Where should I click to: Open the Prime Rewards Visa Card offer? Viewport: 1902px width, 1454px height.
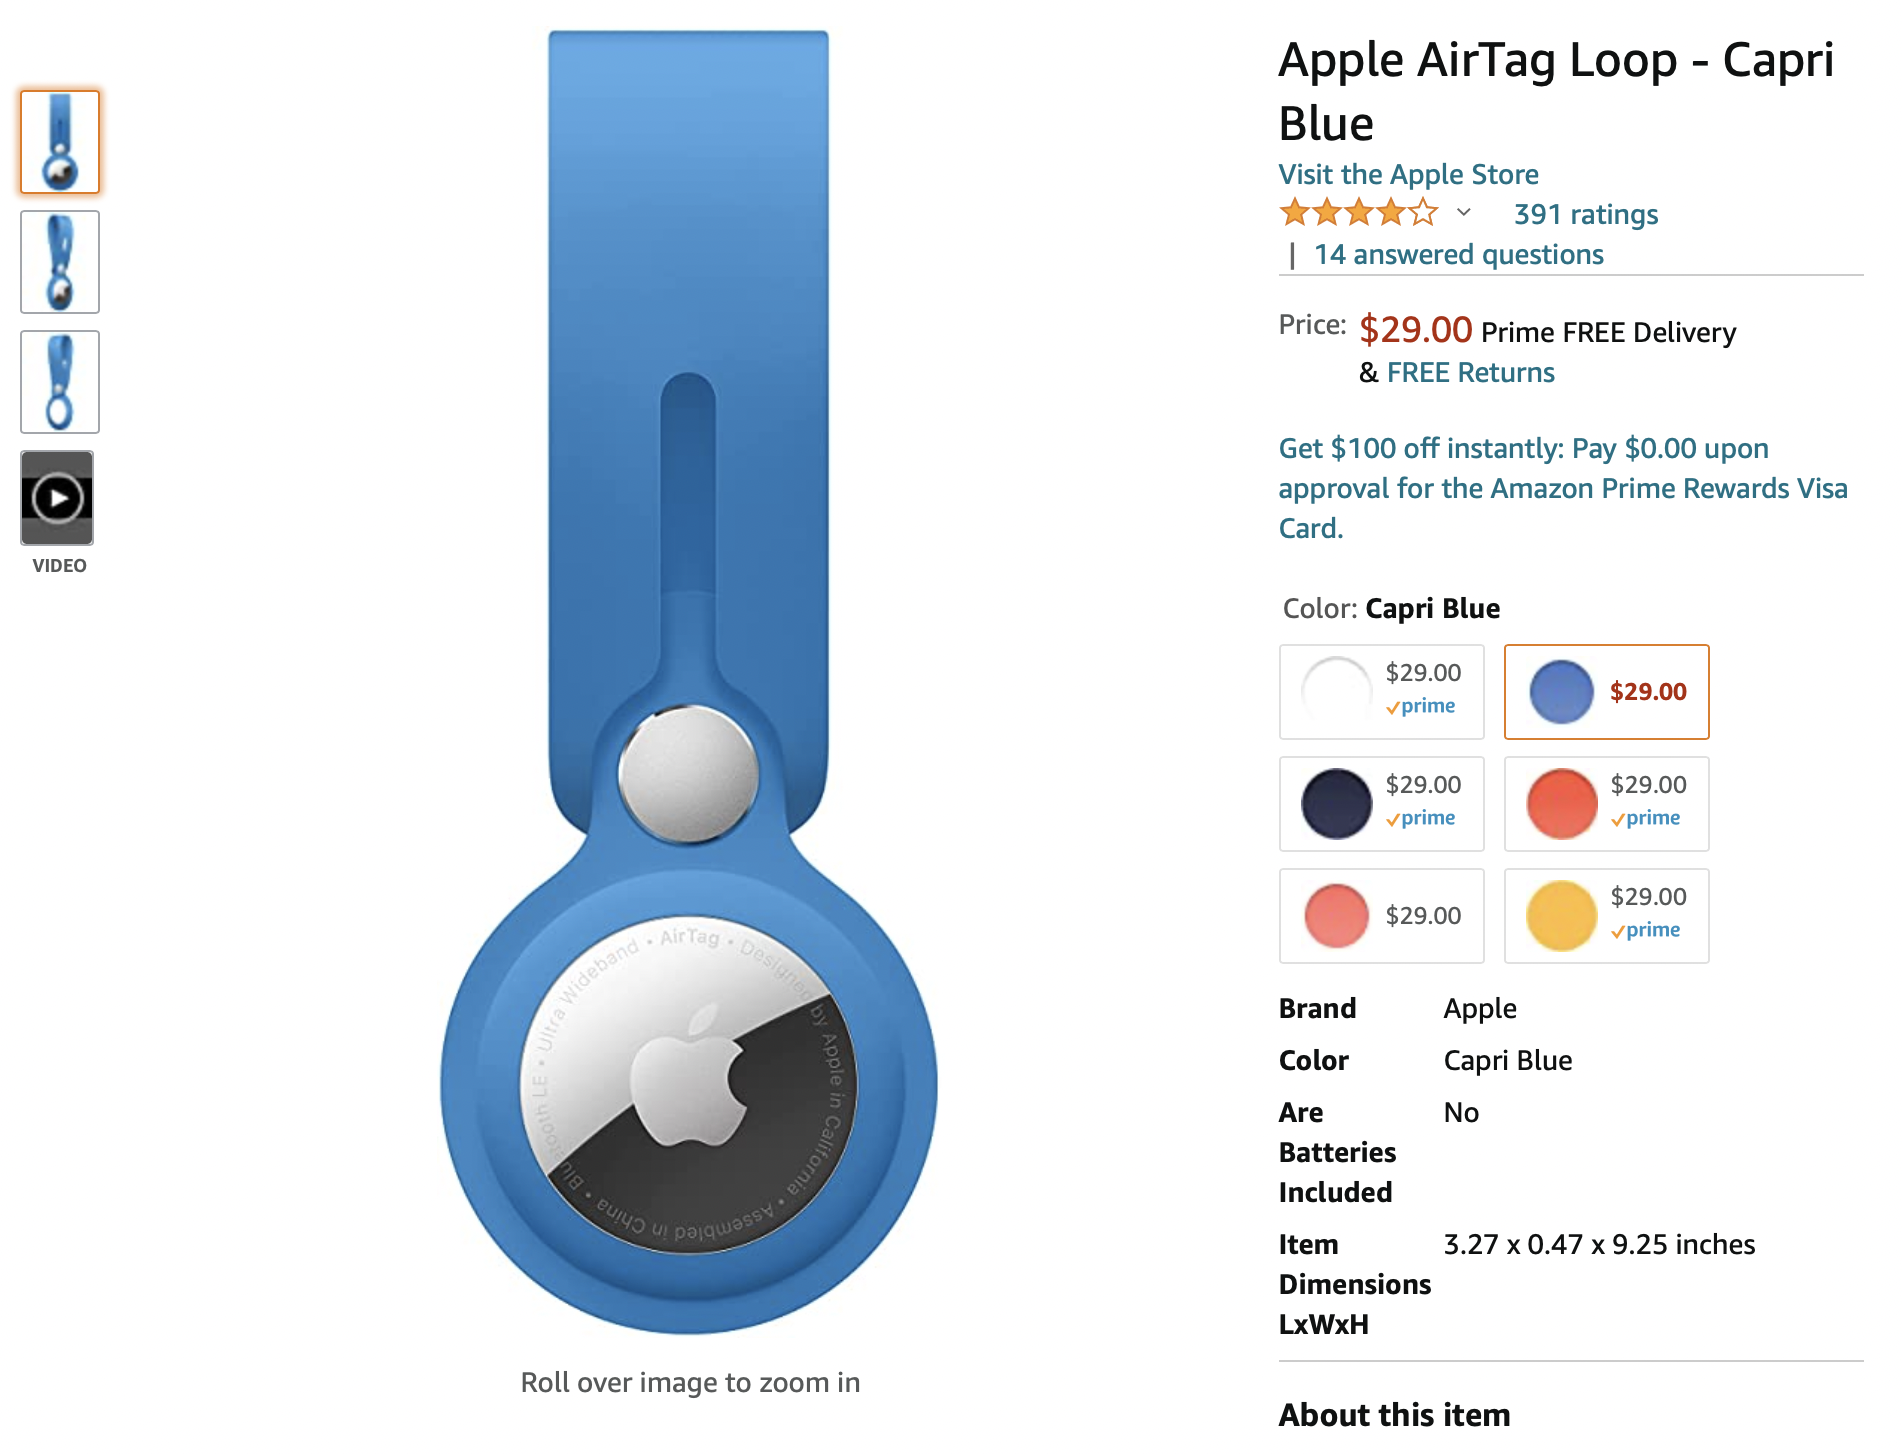pyautogui.click(x=1562, y=488)
